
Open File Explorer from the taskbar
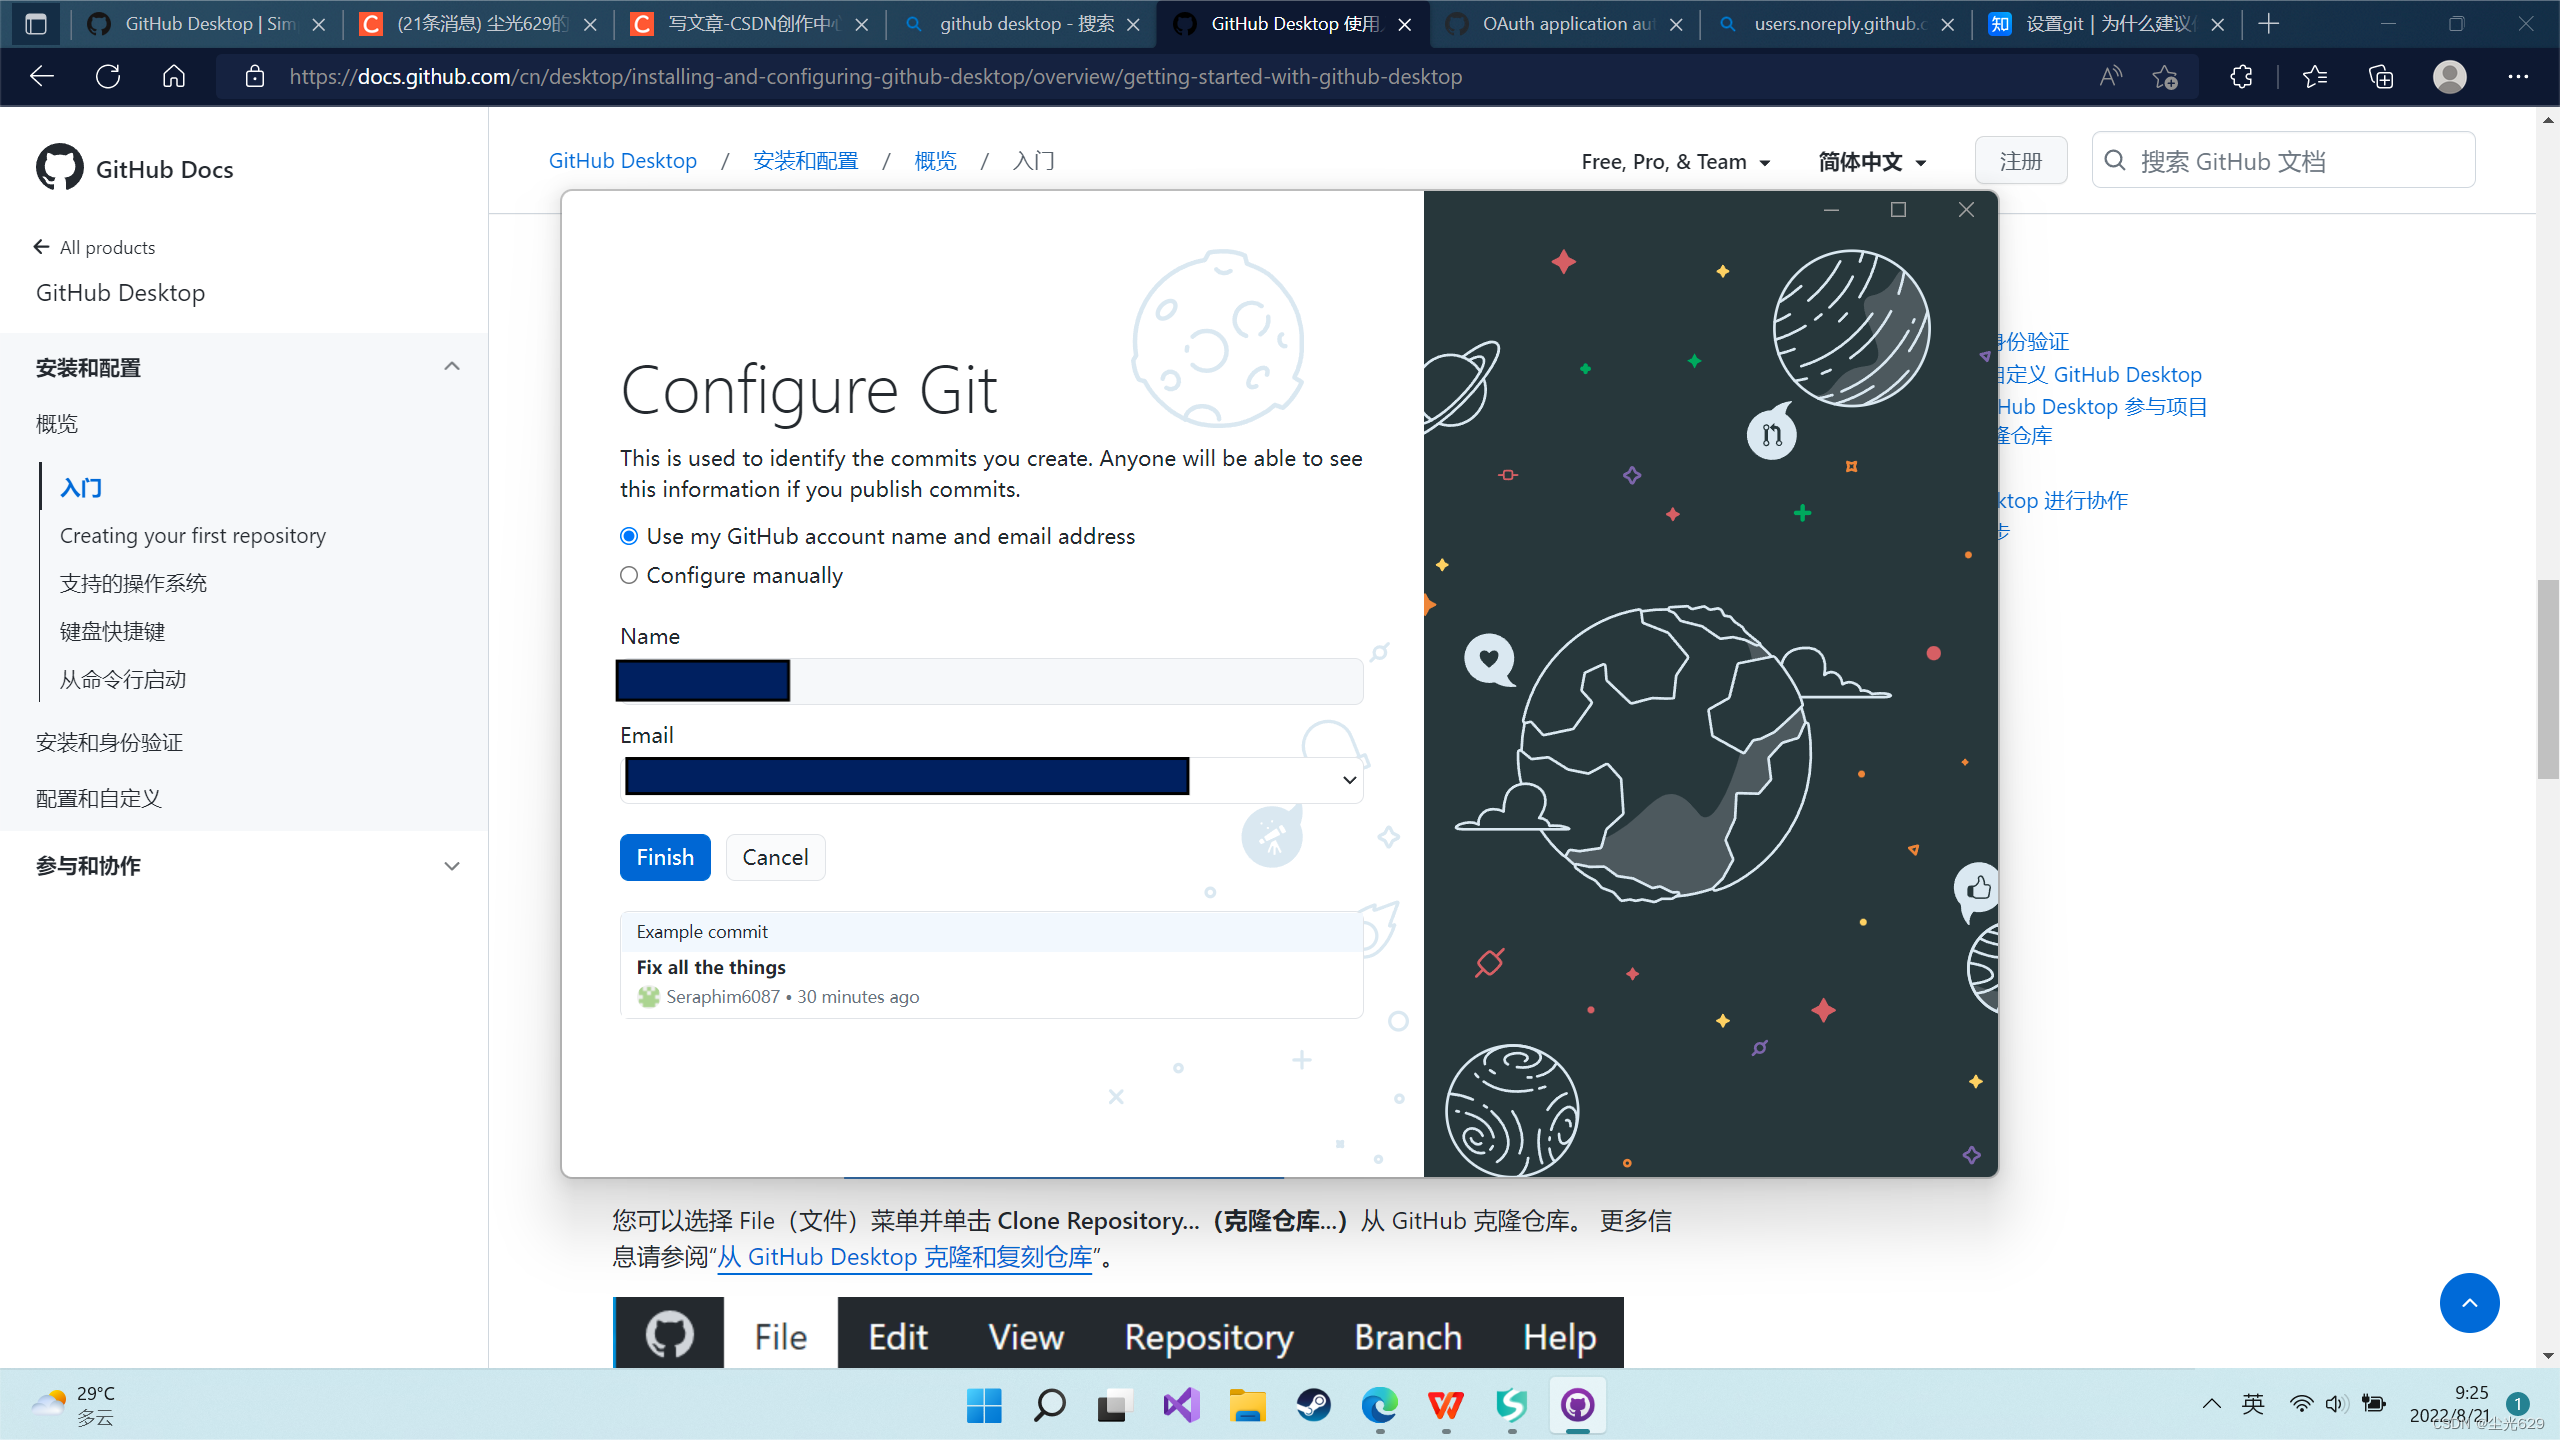[1247, 1405]
